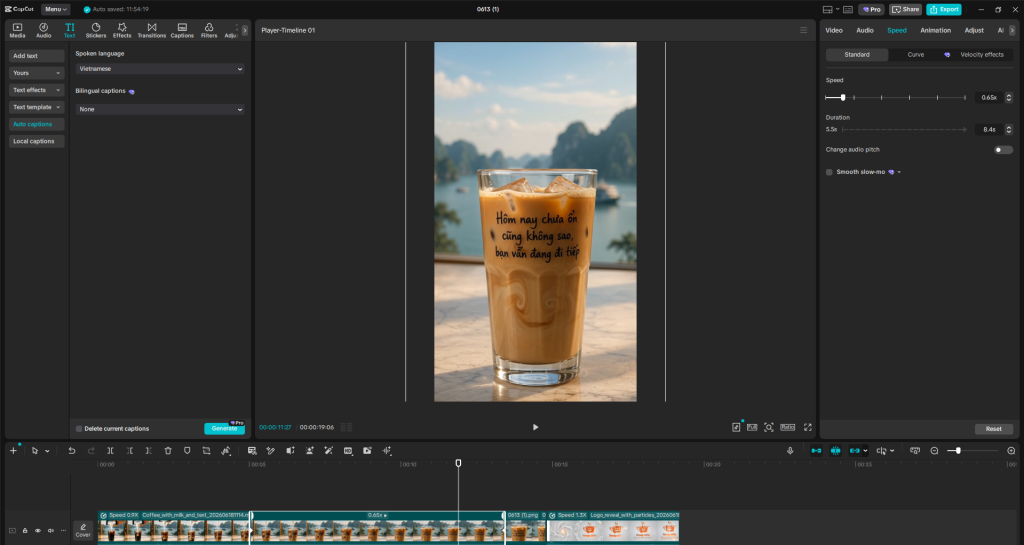Check Delete current captions

click(79, 429)
